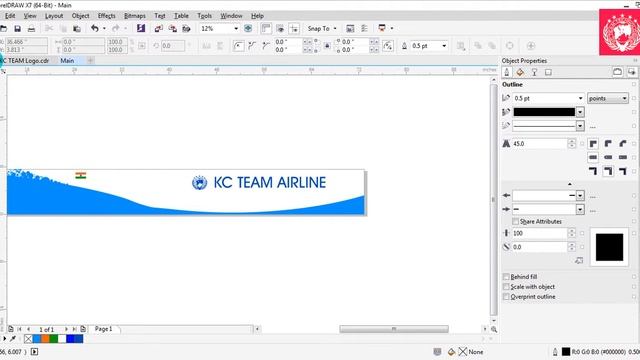Select the outside outline position icon

pos(593,171)
